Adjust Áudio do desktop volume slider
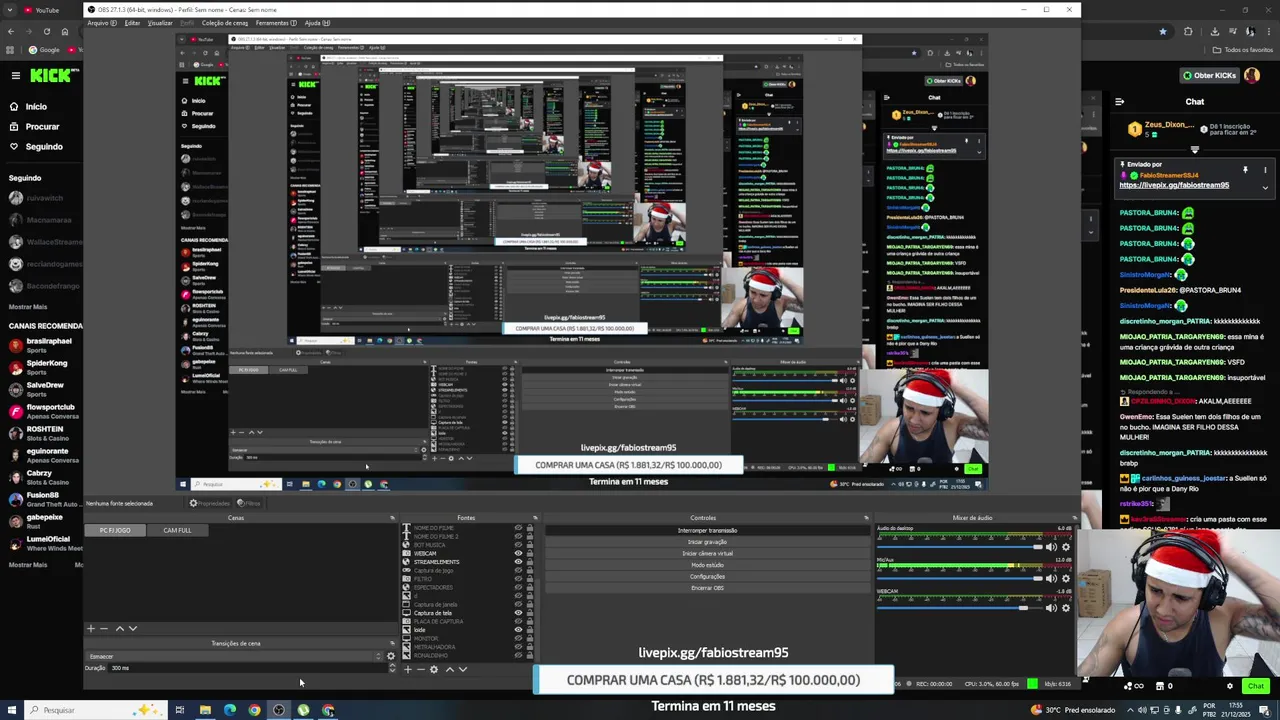The image size is (1280, 720). [x=958, y=547]
